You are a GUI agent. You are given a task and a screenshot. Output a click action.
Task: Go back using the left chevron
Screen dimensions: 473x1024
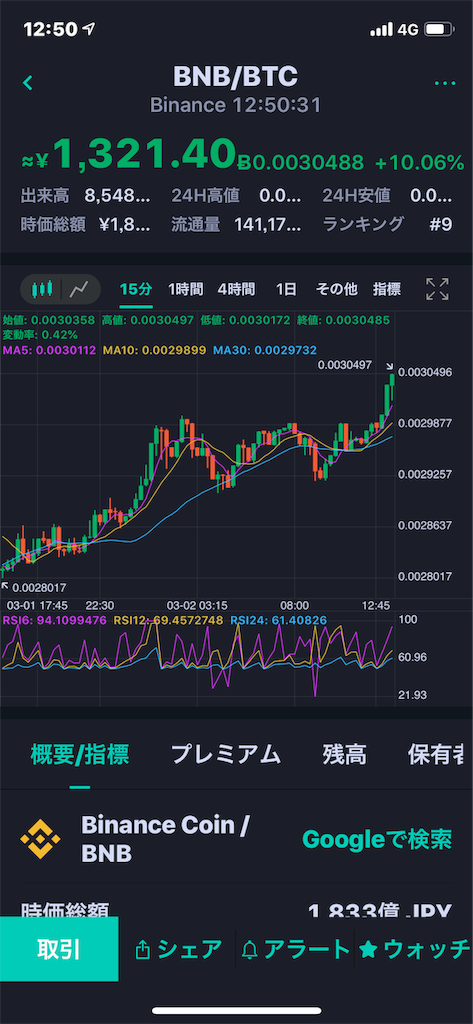click(27, 83)
